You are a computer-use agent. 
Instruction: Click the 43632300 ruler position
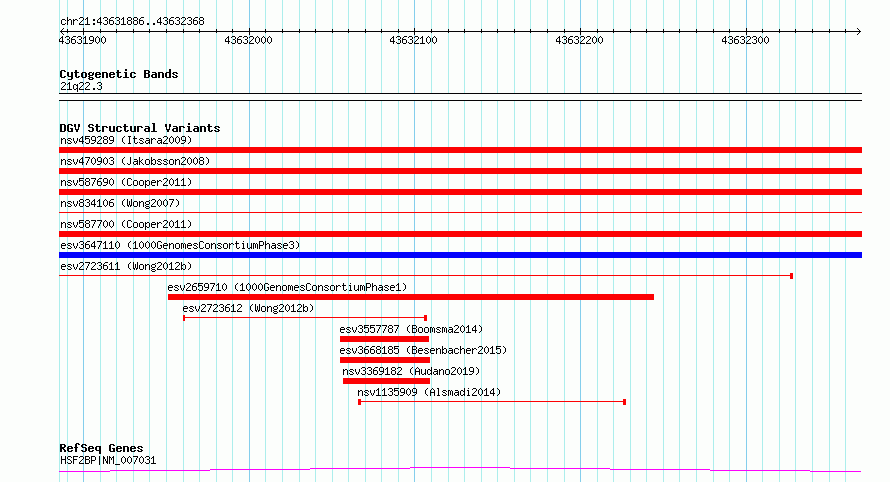(x=745, y=40)
